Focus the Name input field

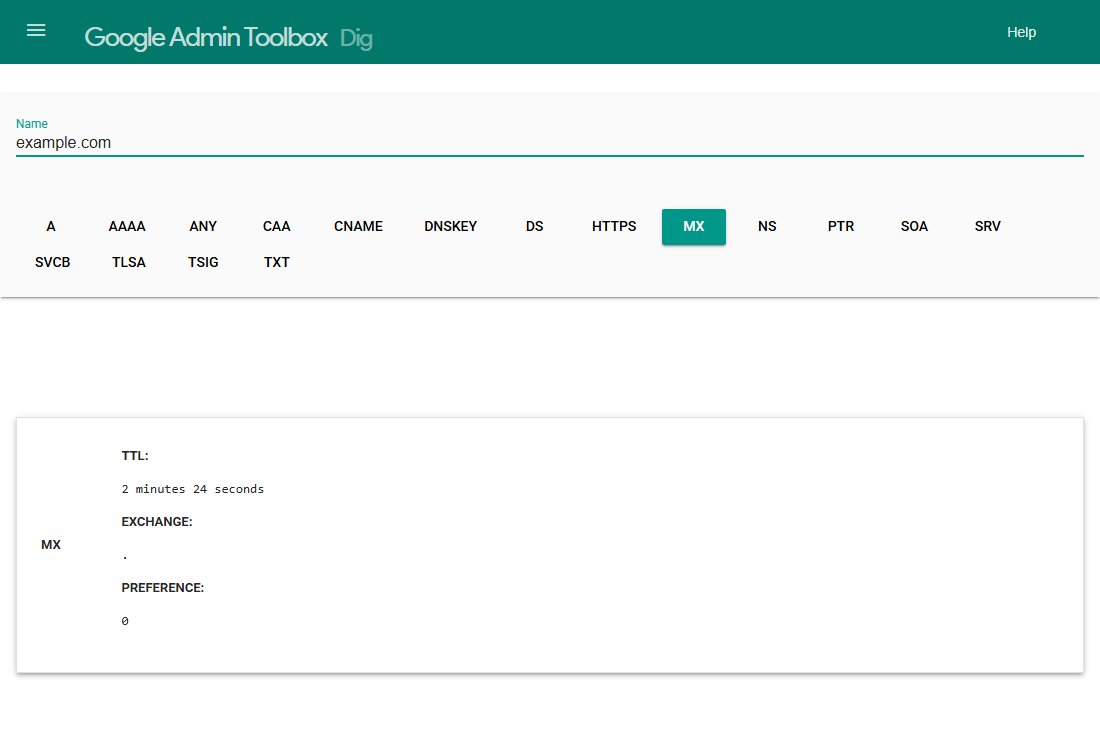(549, 143)
